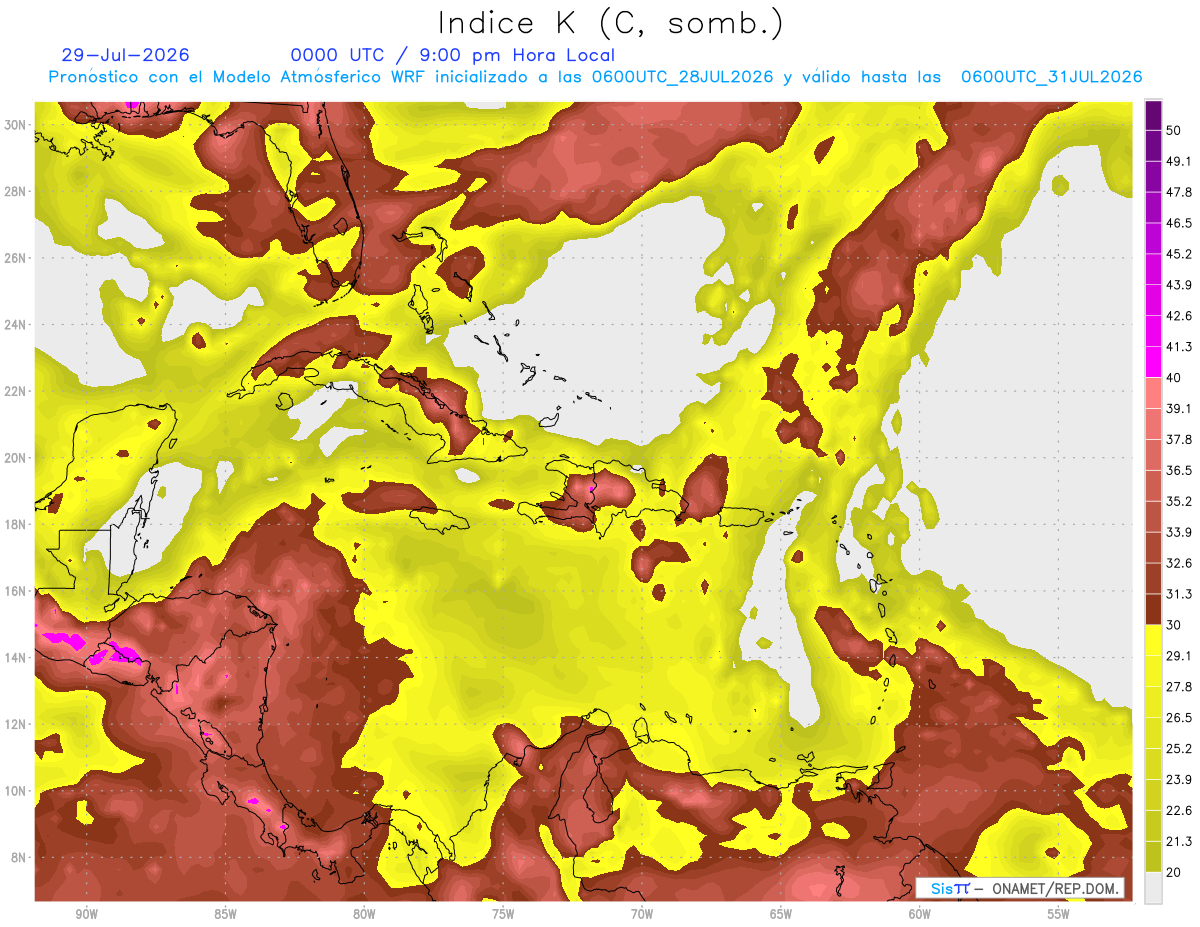1200x927 pixels.
Task: Click the colorbar label "41.3"
Action: (1178, 347)
